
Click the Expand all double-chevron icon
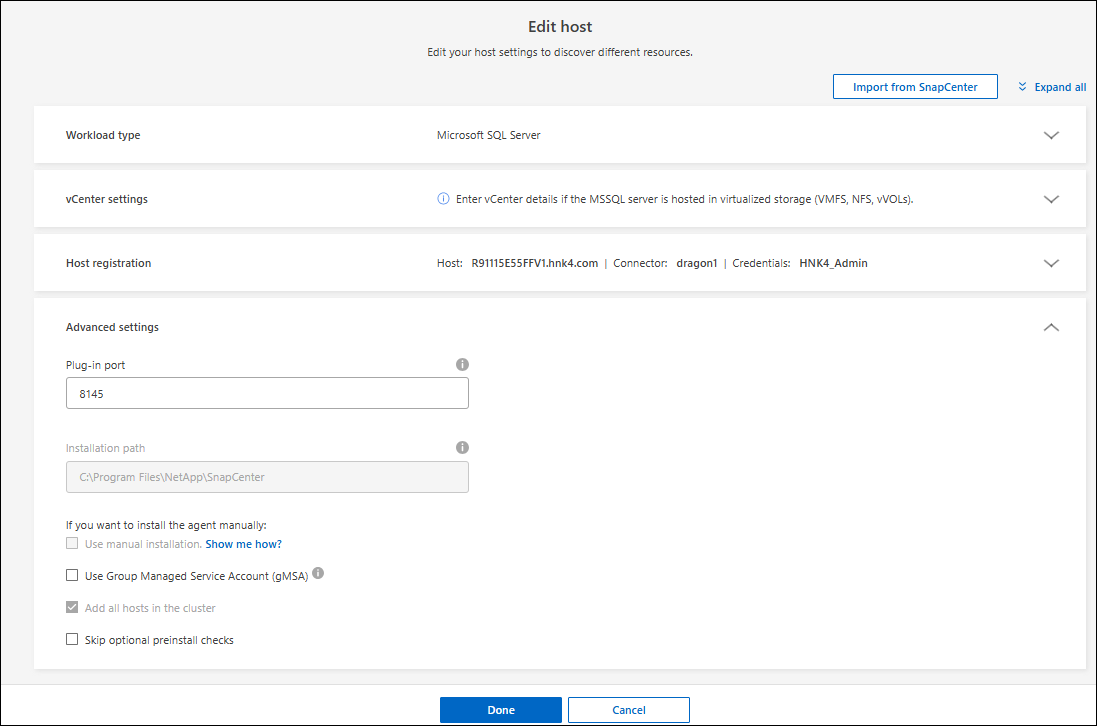pos(1022,87)
